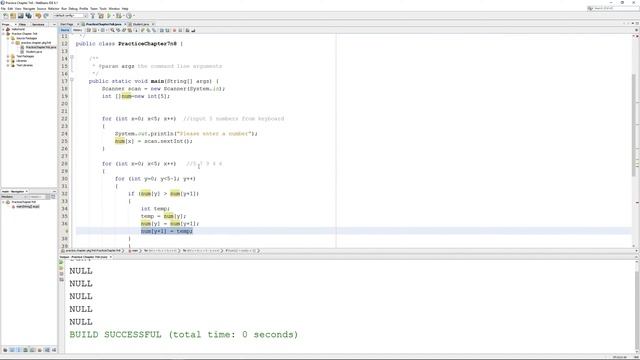The image size is (640, 360).
Task: Switch to the Start Page tab
Action: [67, 24]
